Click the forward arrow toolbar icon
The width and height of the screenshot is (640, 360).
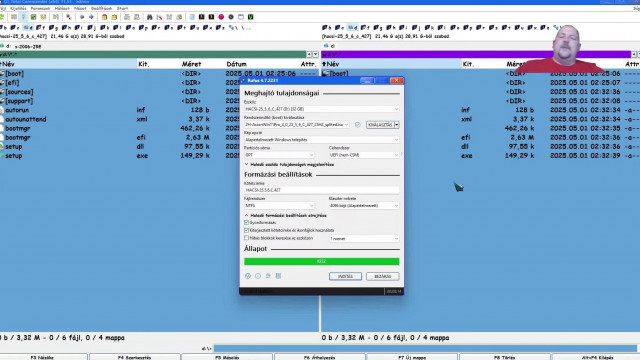pyautogui.click(x=91, y=17)
